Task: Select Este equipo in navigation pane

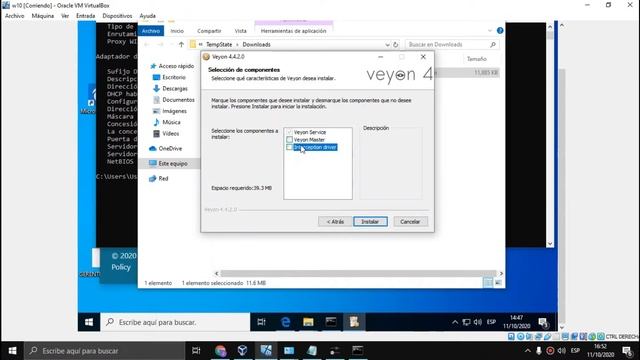Action: click(x=168, y=163)
